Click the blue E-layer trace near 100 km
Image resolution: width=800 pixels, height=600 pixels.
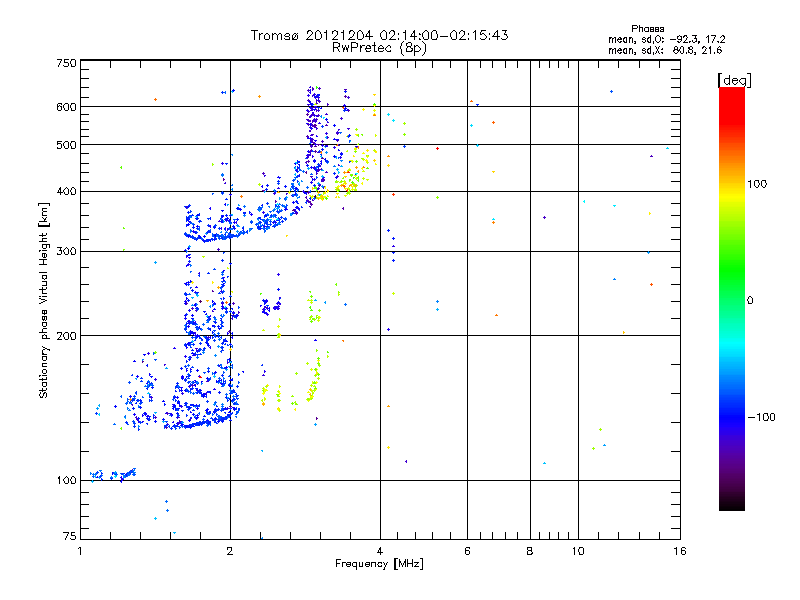(113, 475)
